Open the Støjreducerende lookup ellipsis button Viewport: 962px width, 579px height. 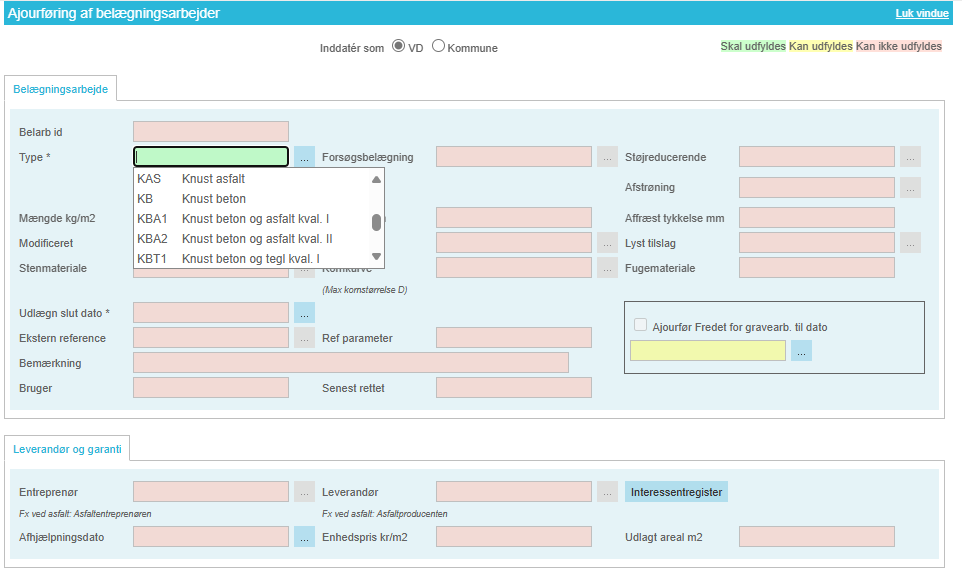(910, 157)
